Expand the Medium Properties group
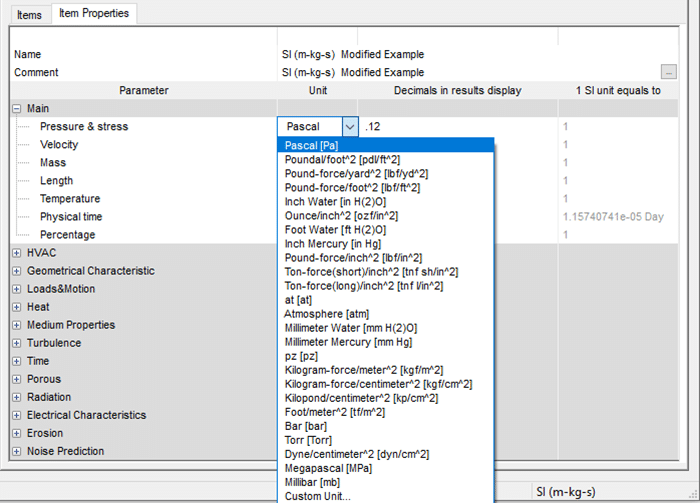 point(17,325)
